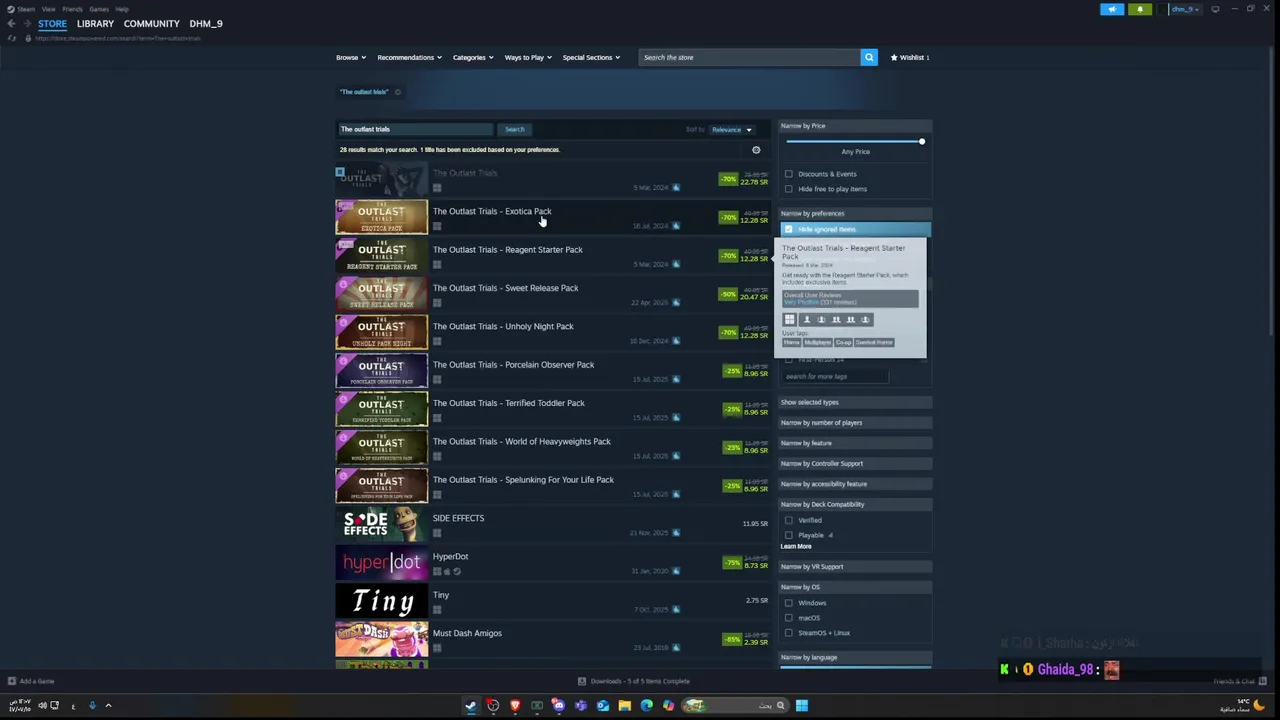The image size is (1280, 720).
Task: Open Brave browser from taskbar
Action: 515,705
